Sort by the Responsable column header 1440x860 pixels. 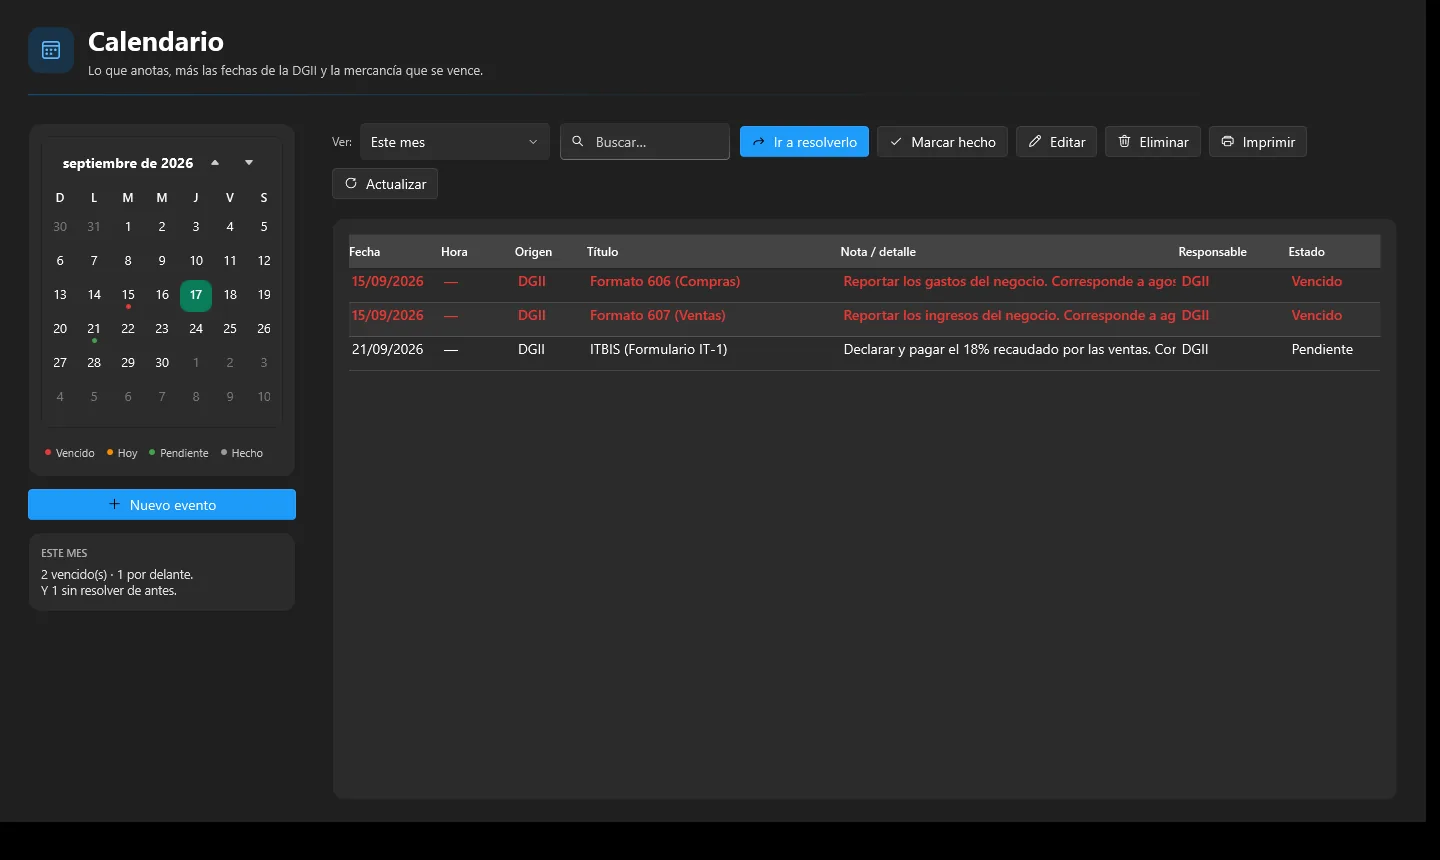tap(1212, 252)
